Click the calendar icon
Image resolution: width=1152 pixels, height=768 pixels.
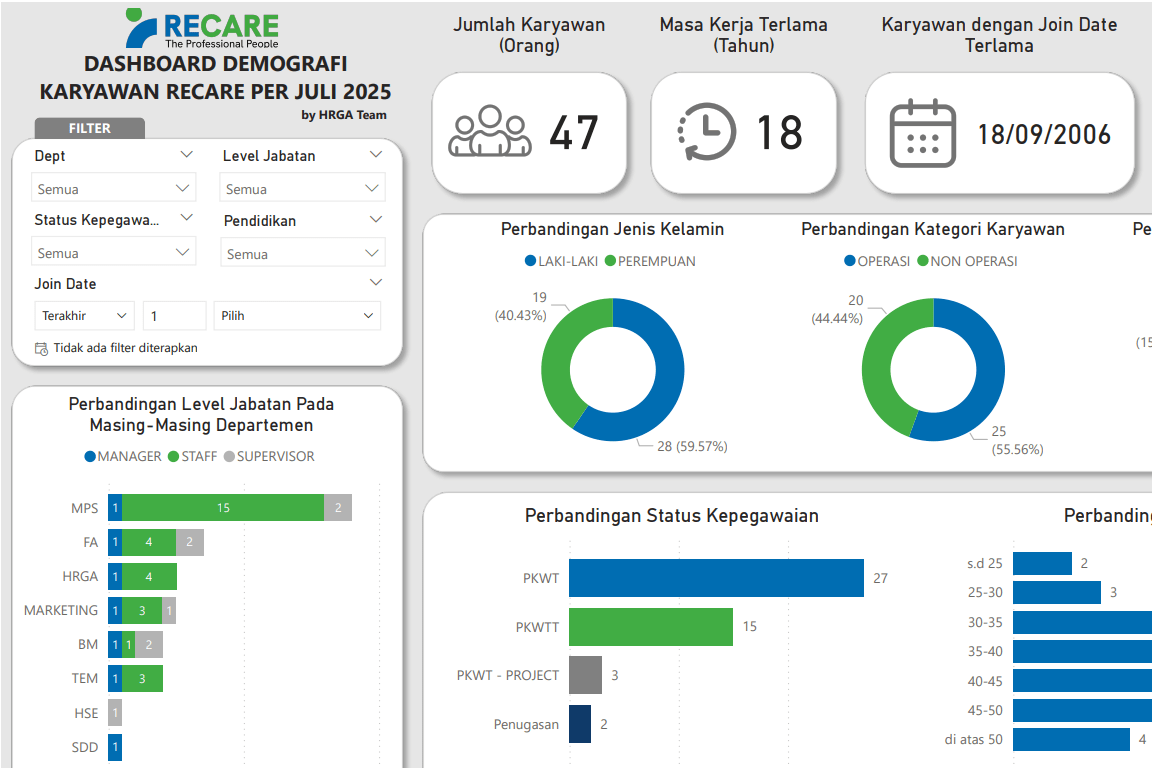(x=923, y=133)
